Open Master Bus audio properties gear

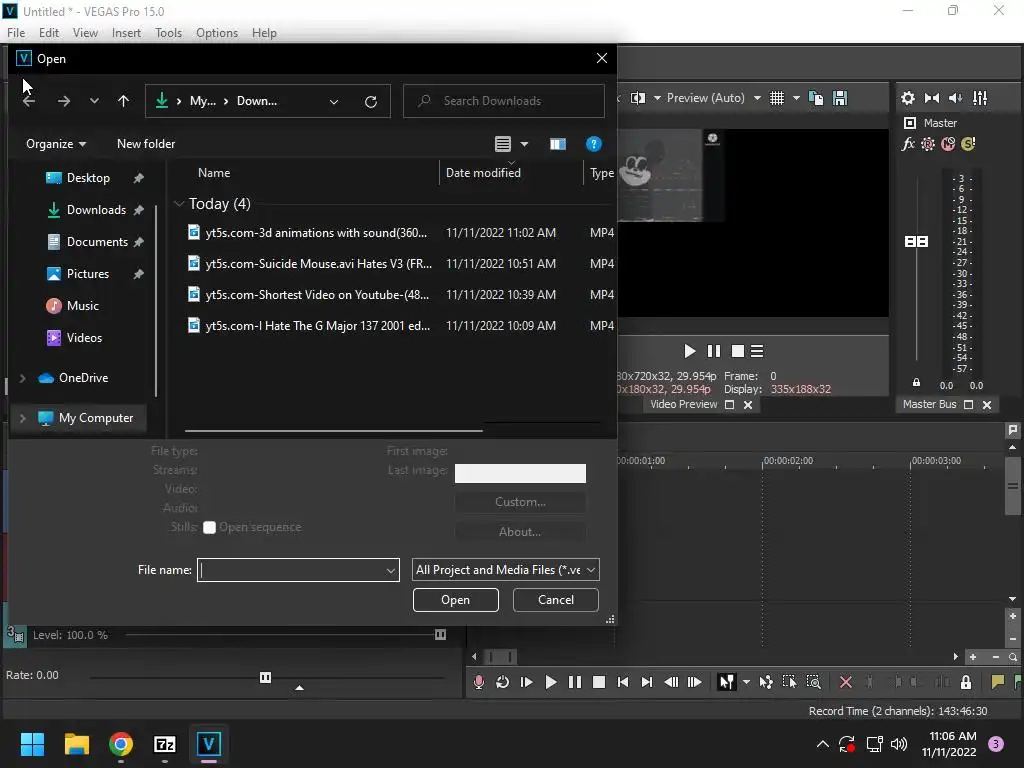(908, 98)
